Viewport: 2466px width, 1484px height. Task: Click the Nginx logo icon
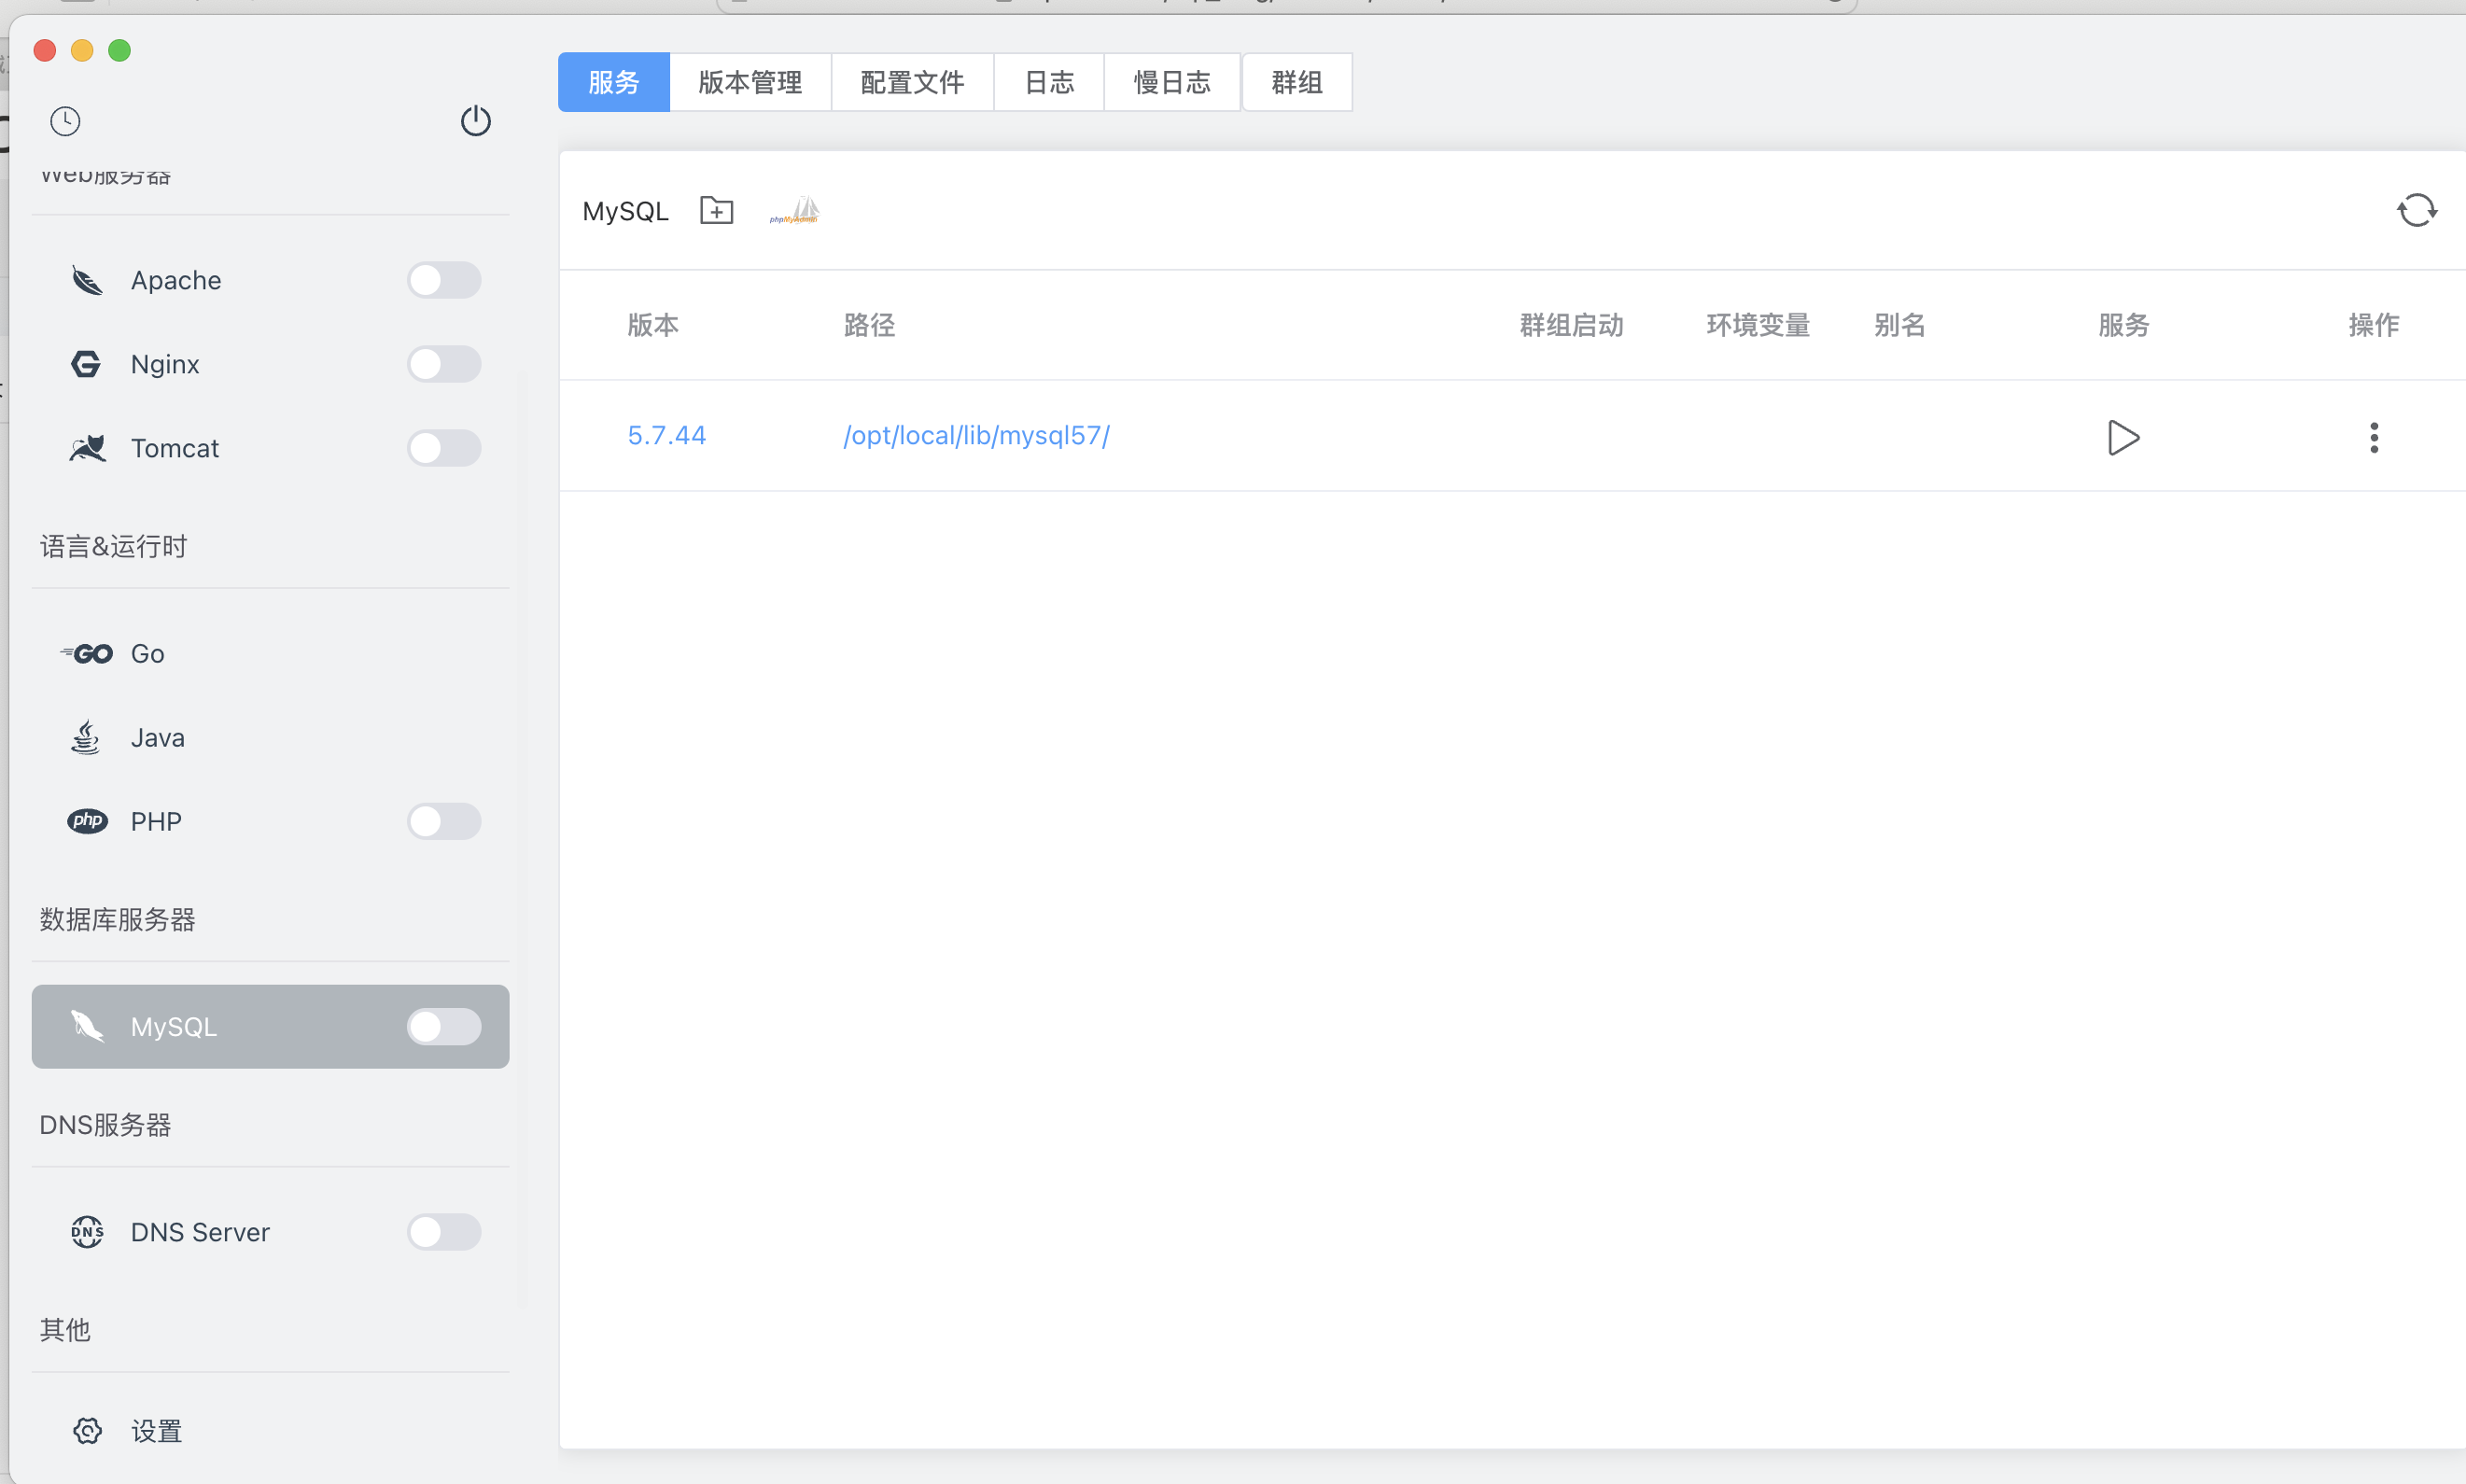click(x=86, y=364)
